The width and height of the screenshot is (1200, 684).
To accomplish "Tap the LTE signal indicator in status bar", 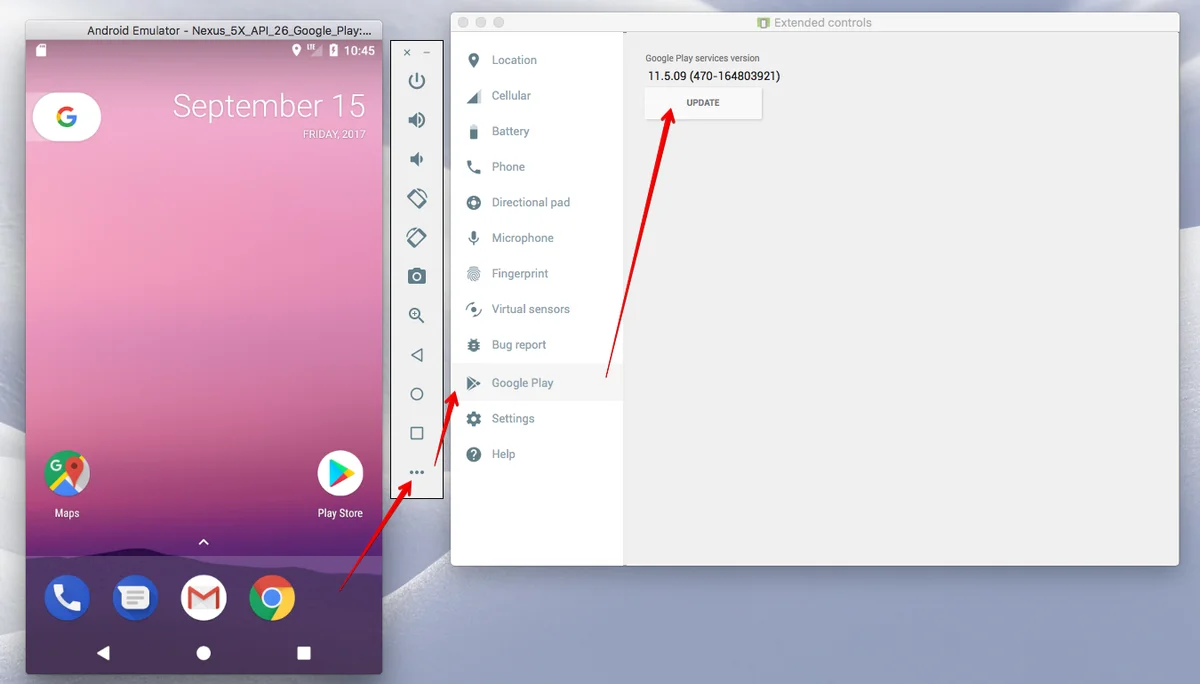I will click(x=313, y=50).
